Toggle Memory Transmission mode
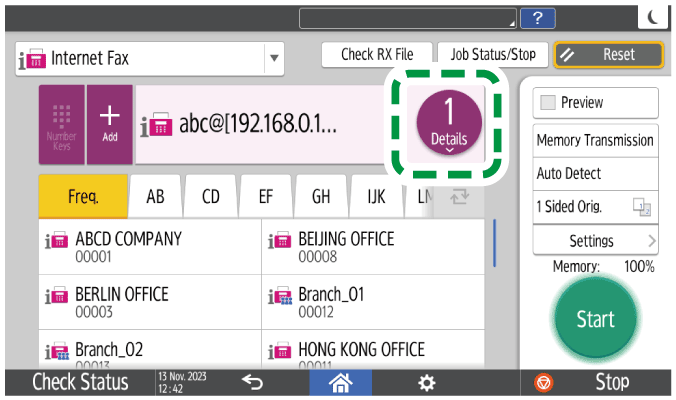 pyautogui.click(x=595, y=140)
